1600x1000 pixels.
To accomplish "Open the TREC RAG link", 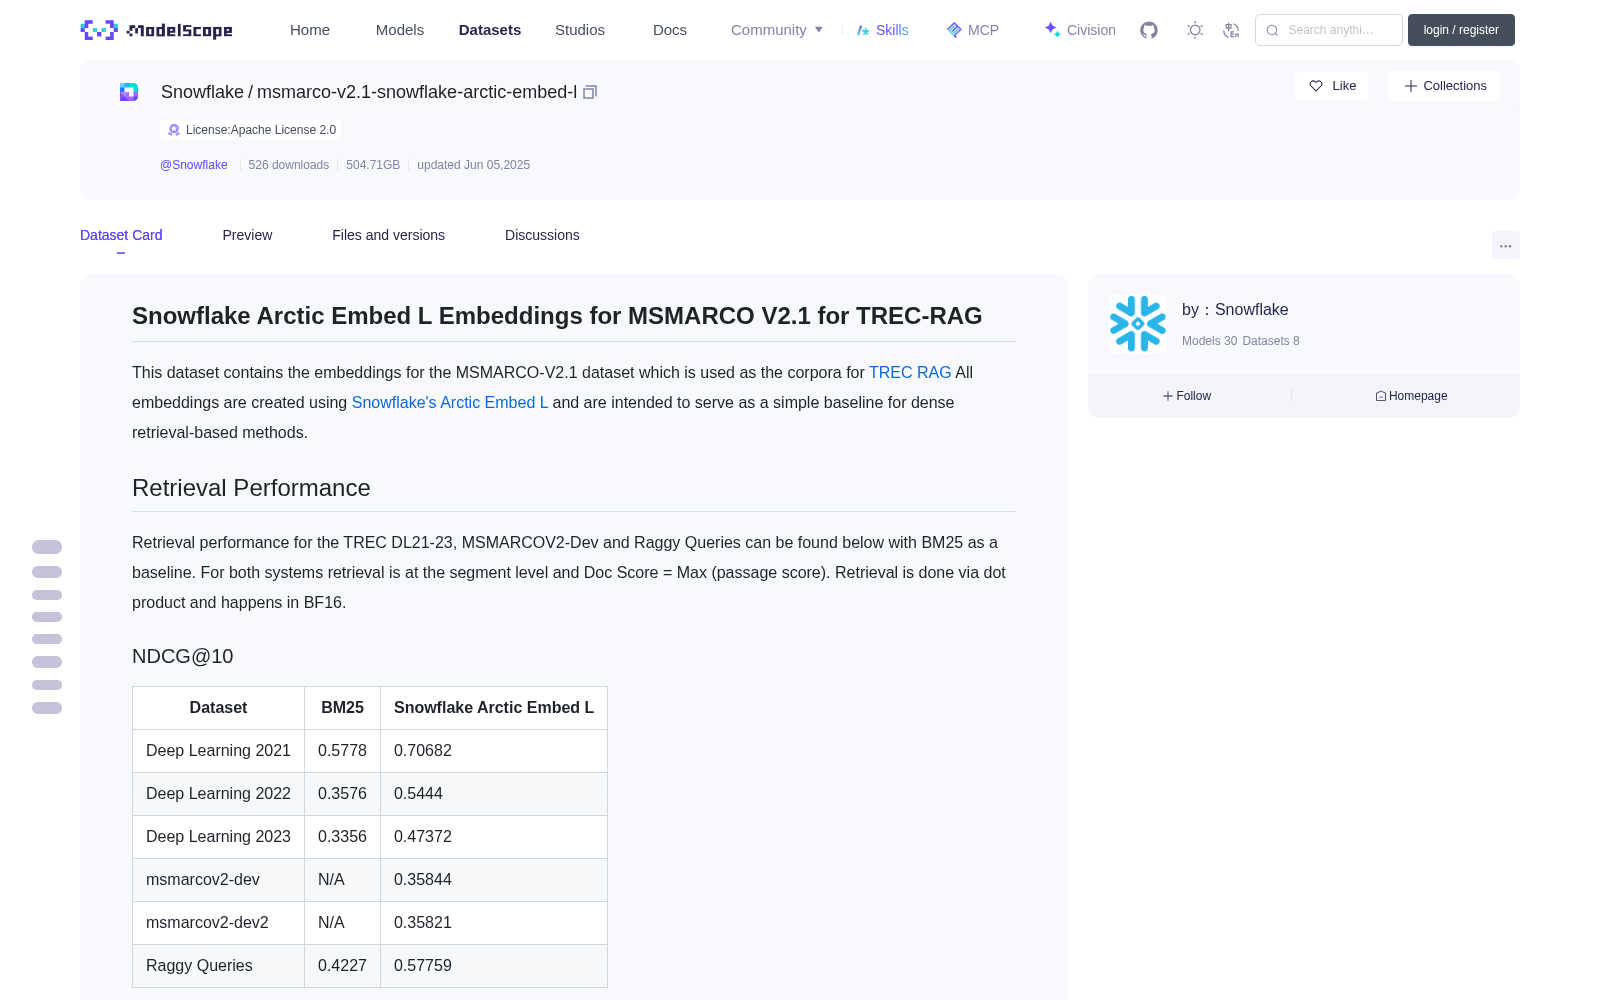I will click(x=910, y=372).
